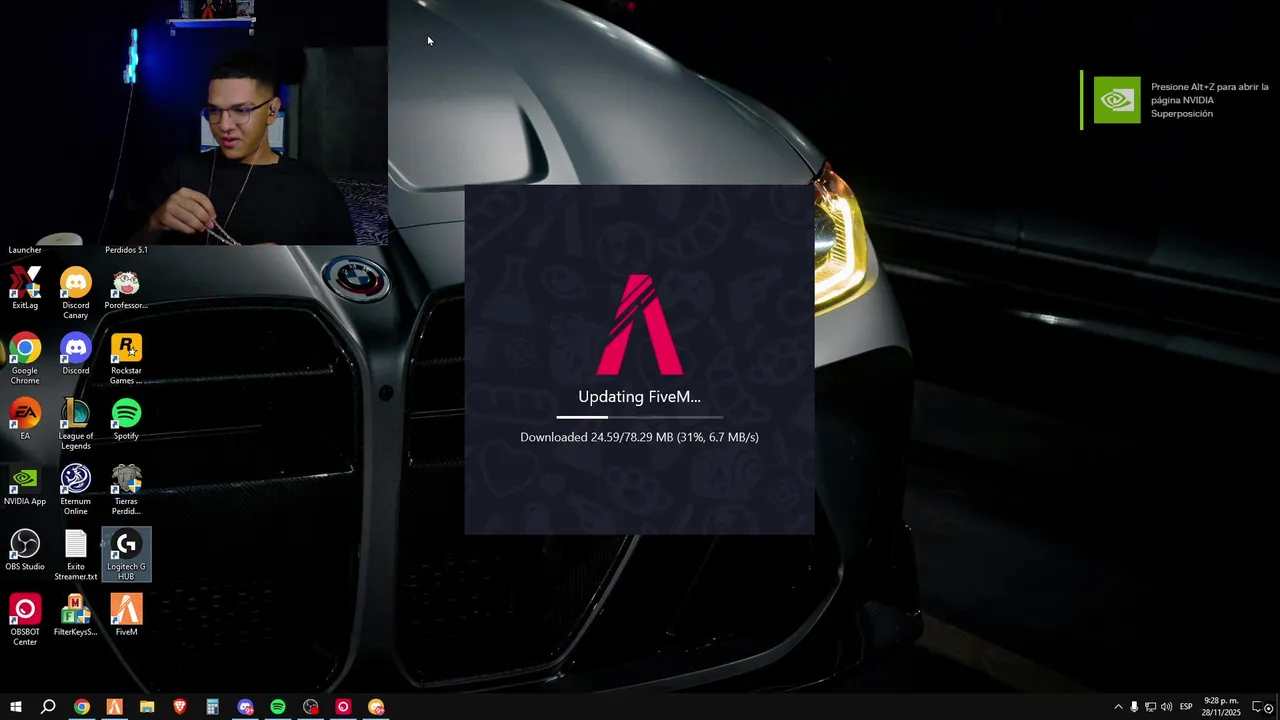Open clock and date flyout
1280x720 pixels.
[x=1221, y=707]
